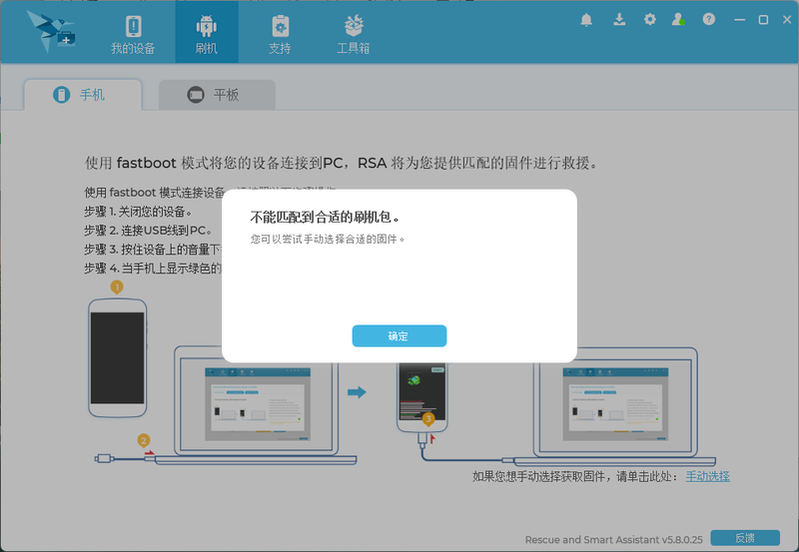Open the 工具箱 toolbox section
The image size is (799, 552).
pos(353,34)
